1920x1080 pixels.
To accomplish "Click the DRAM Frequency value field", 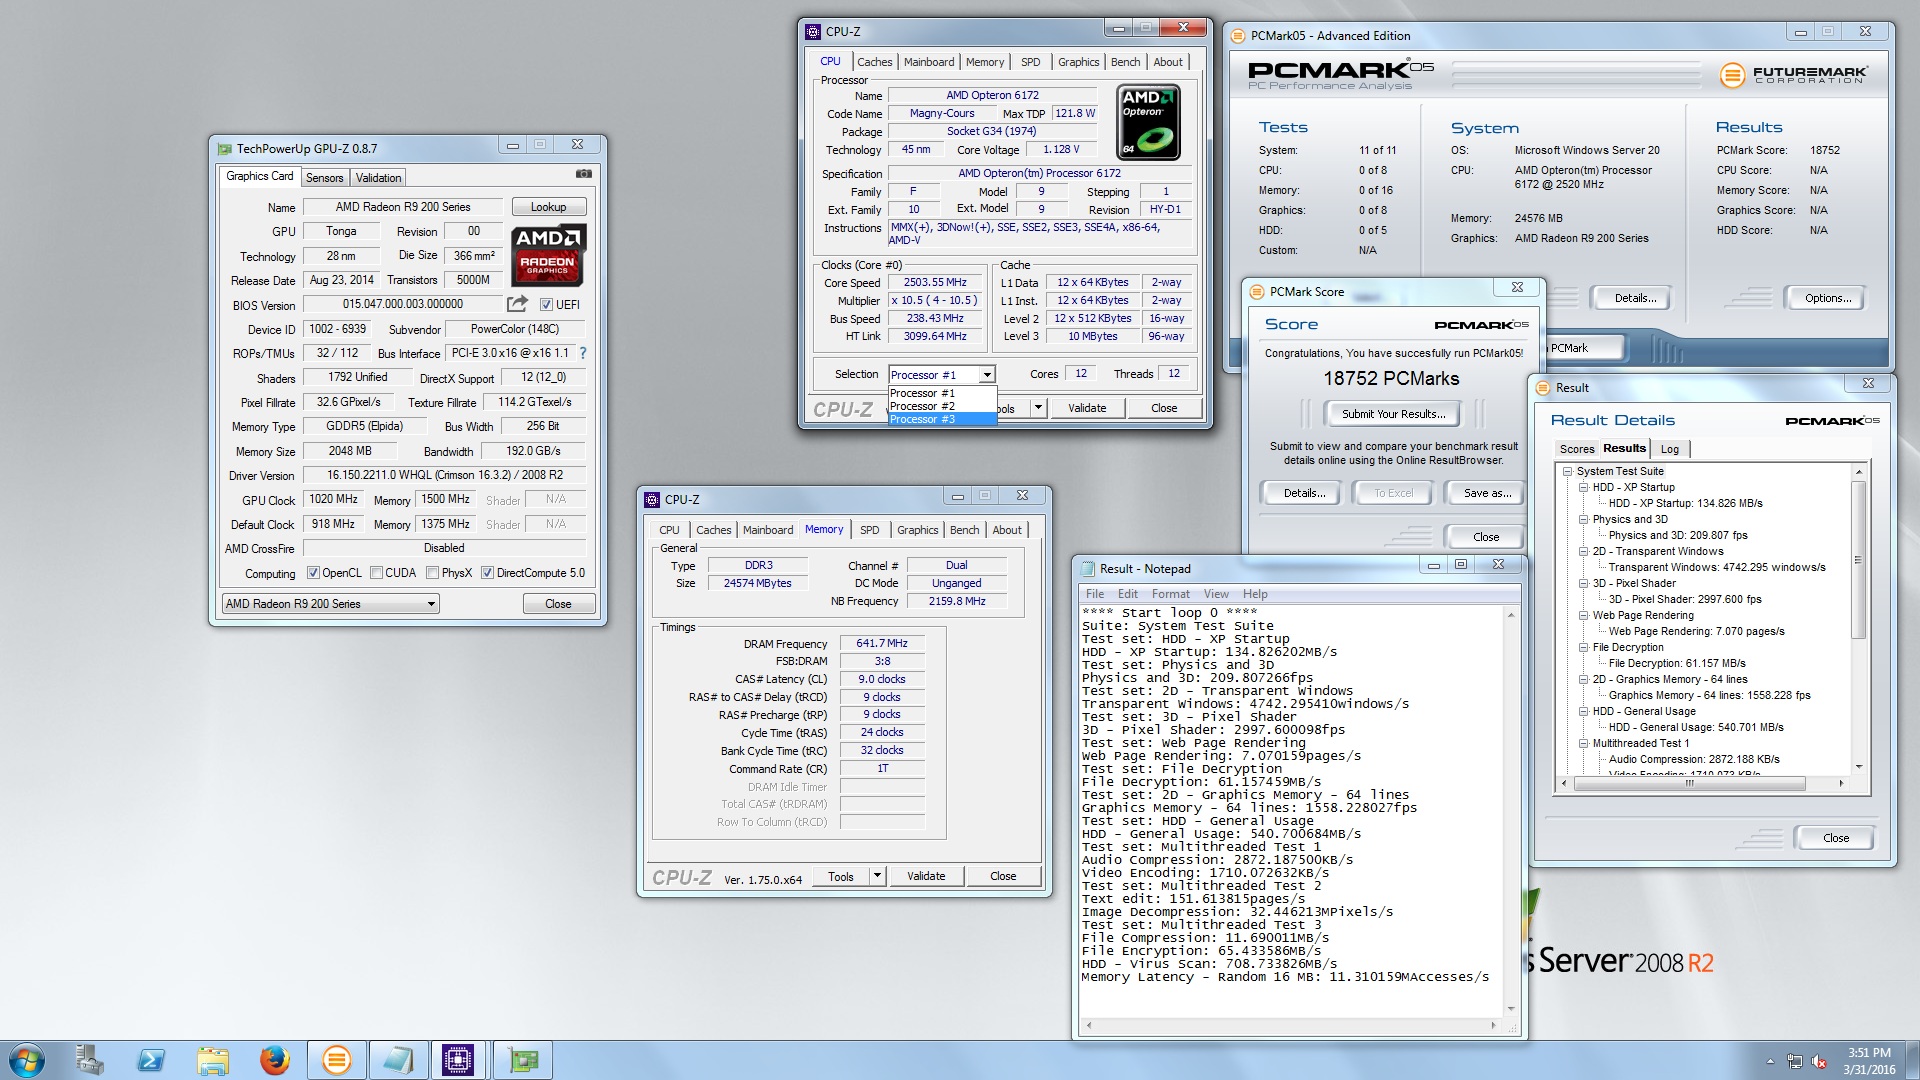I will pos(881,644).
